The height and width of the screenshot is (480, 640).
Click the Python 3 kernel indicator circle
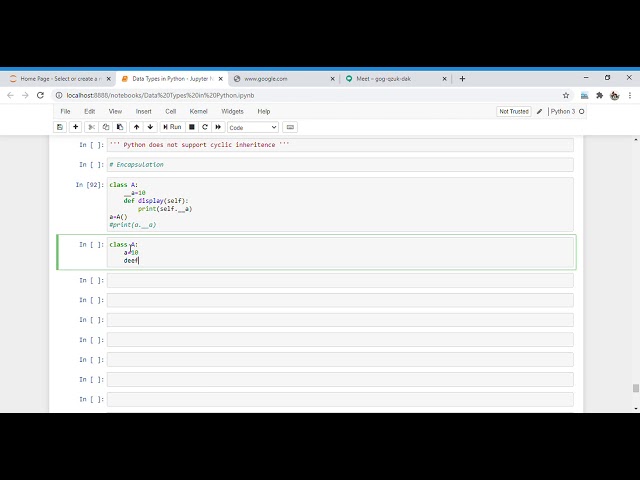click(582, 111)
